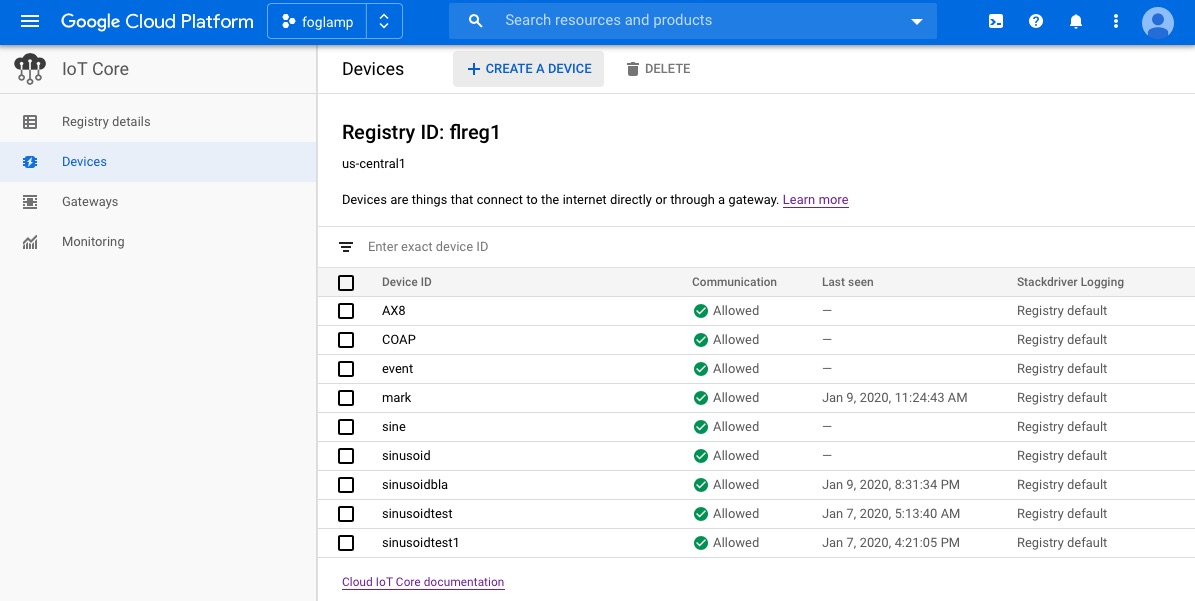Follow the Learn more link

(815, 200)
